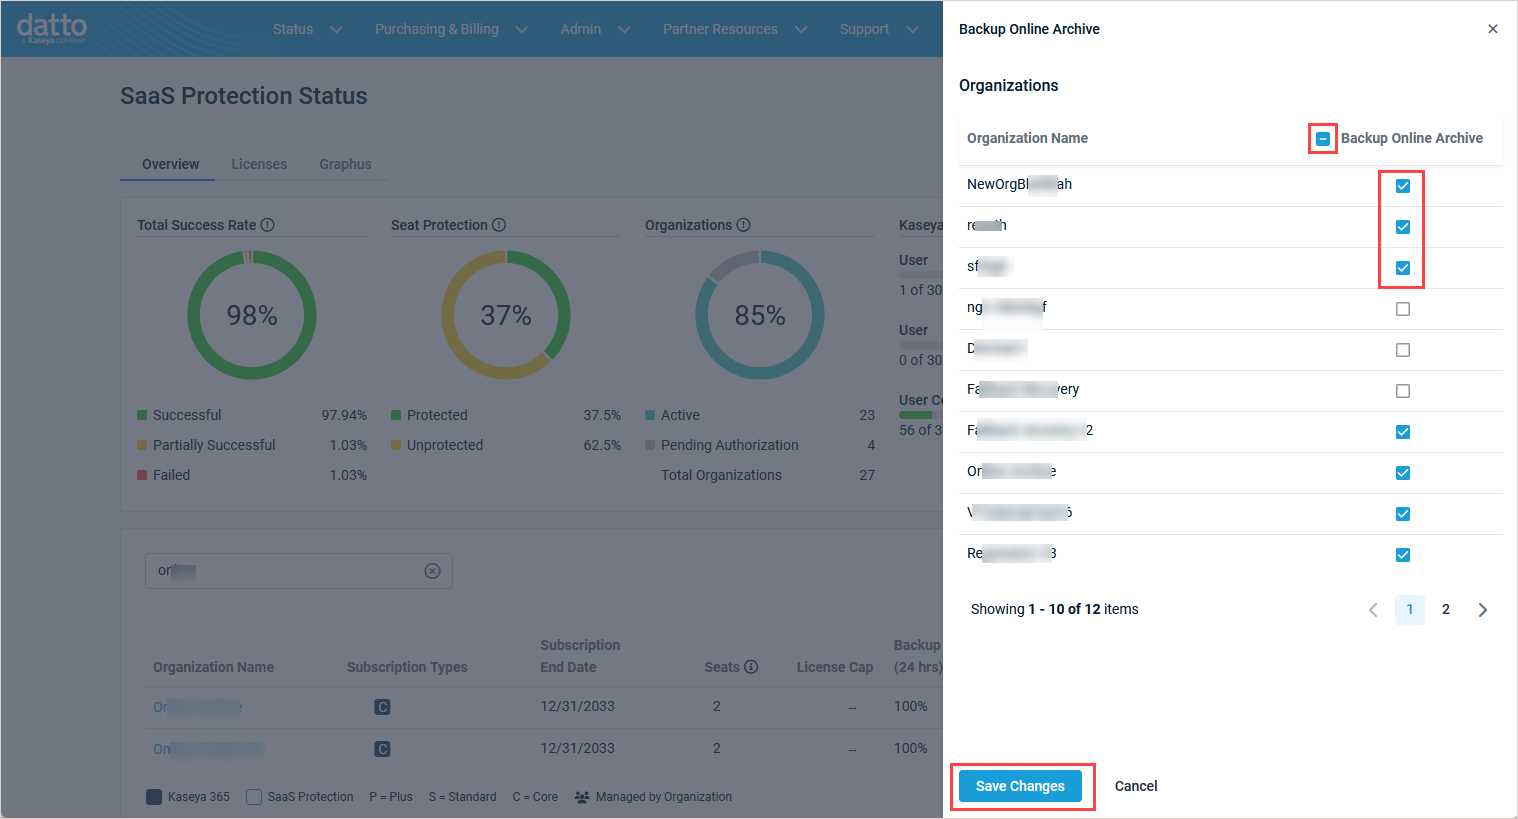Open the Graphus tab
Screen dimensions: 1518x819
click(x=345, y=164)
